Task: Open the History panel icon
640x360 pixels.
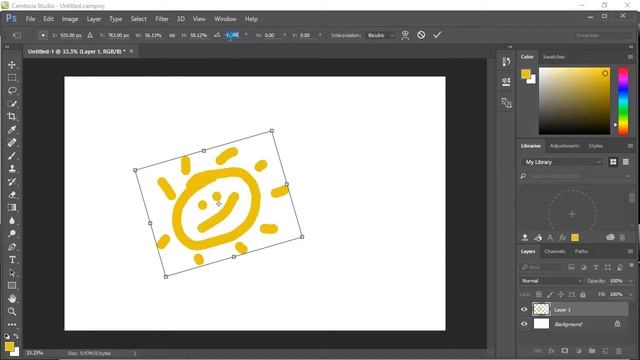Action: click(x=506, y=62)
